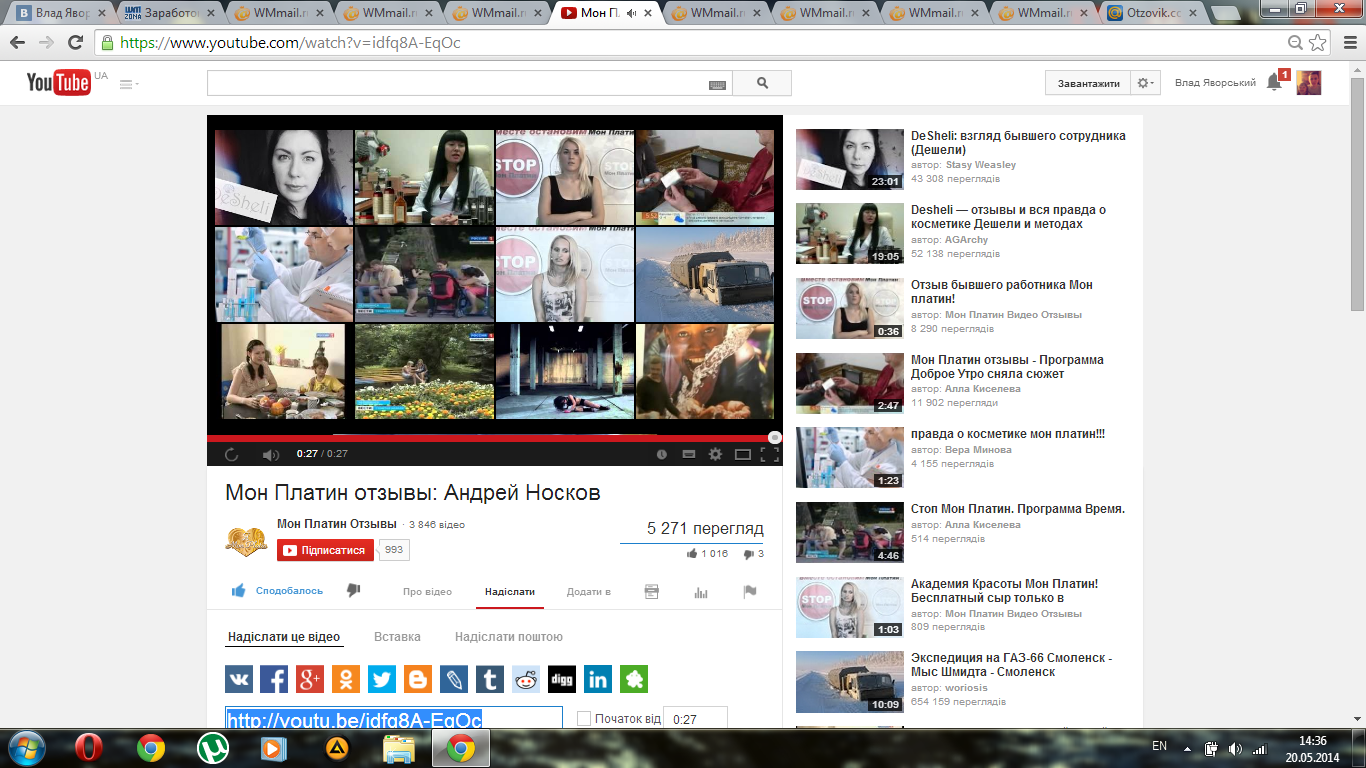The image size is (1366, 768).
Task: Share video on Tumblr icon
Action: [x=490, y=679]
